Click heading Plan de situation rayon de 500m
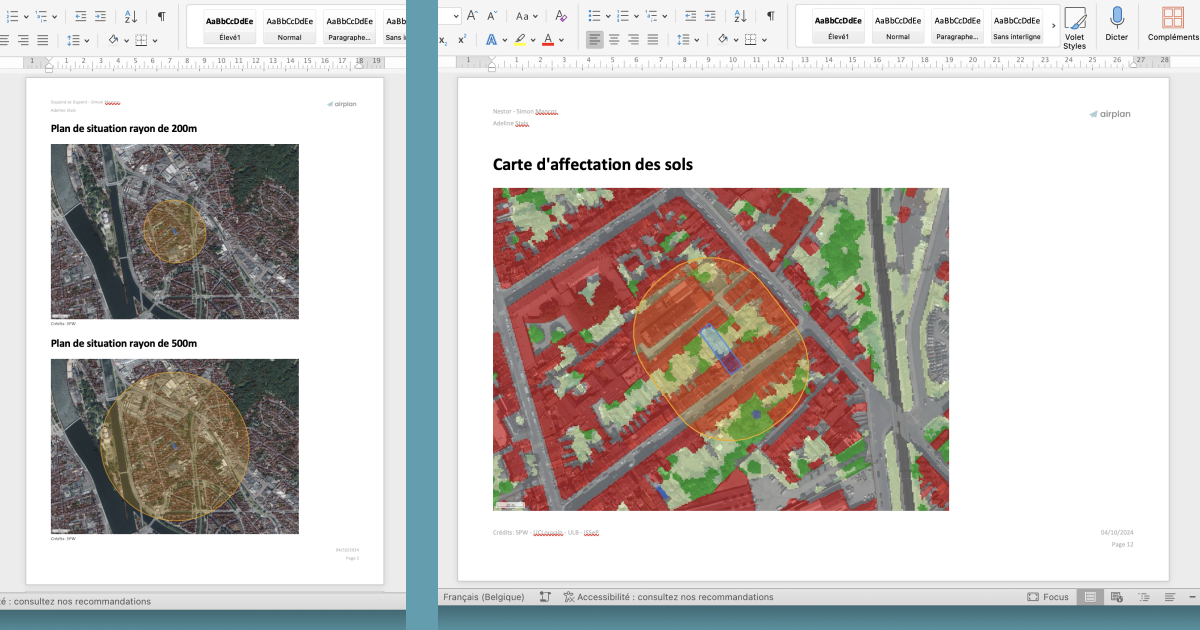 coord(124,343)
